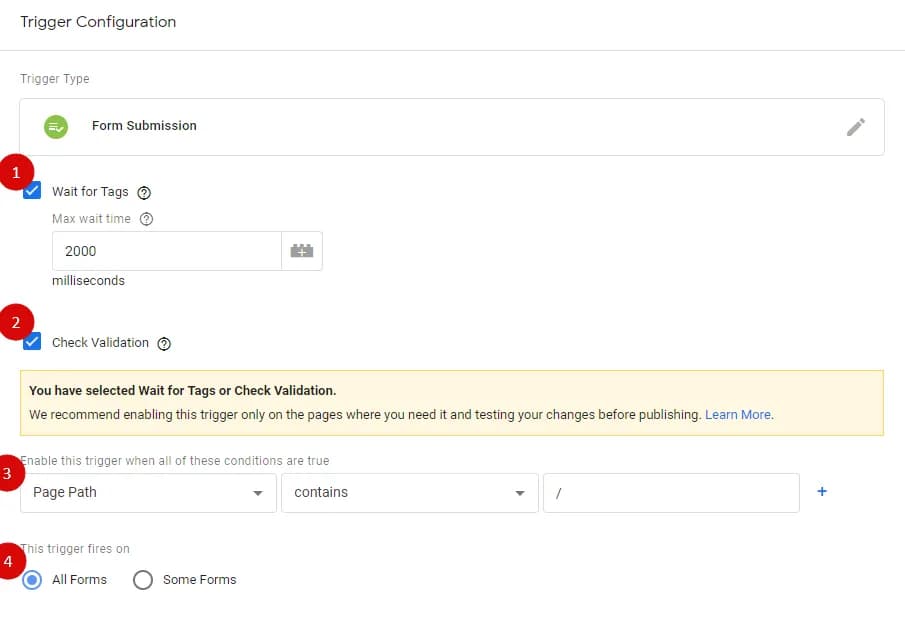Open the Max wait time help tooltip
Screen dimensions: 905x623
tap(146, 219)
